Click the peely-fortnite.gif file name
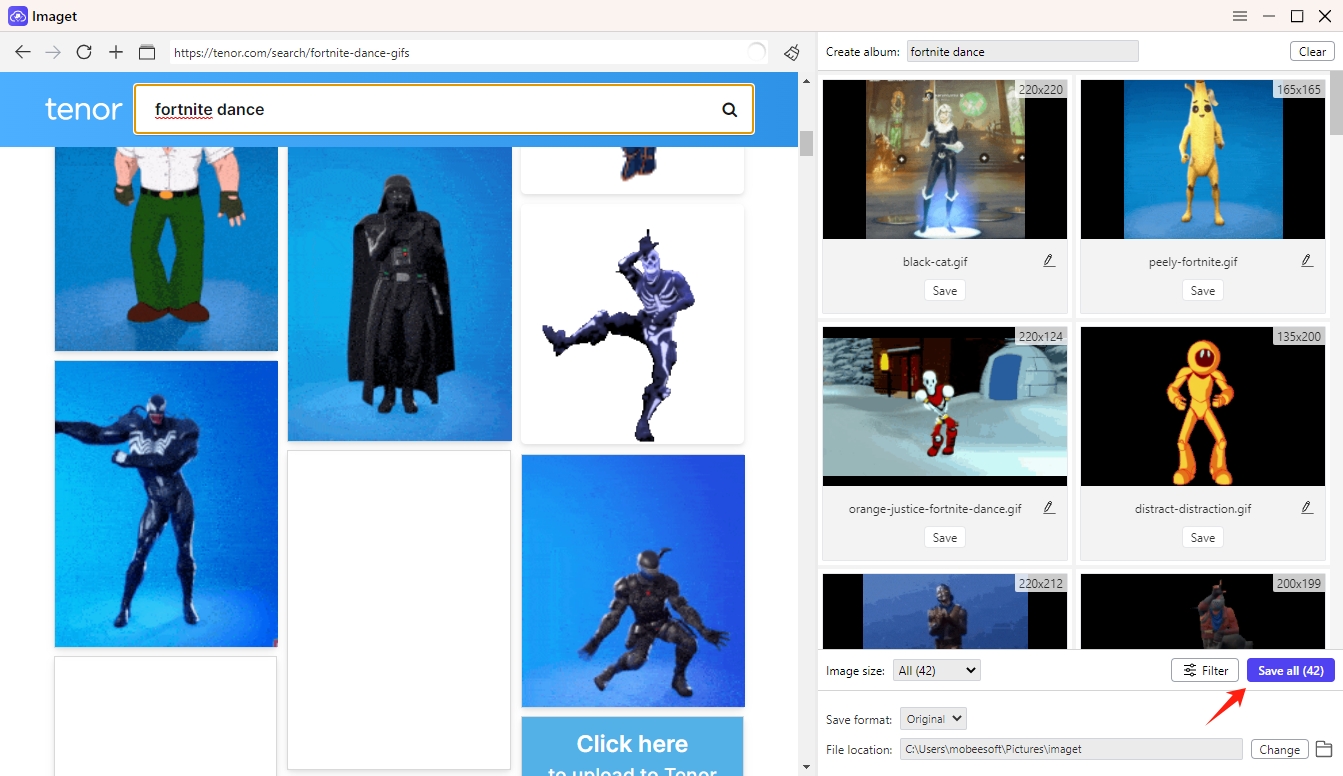This screenshot has width=1343, height=776. pyautogui.click(x=1193, y=262)
